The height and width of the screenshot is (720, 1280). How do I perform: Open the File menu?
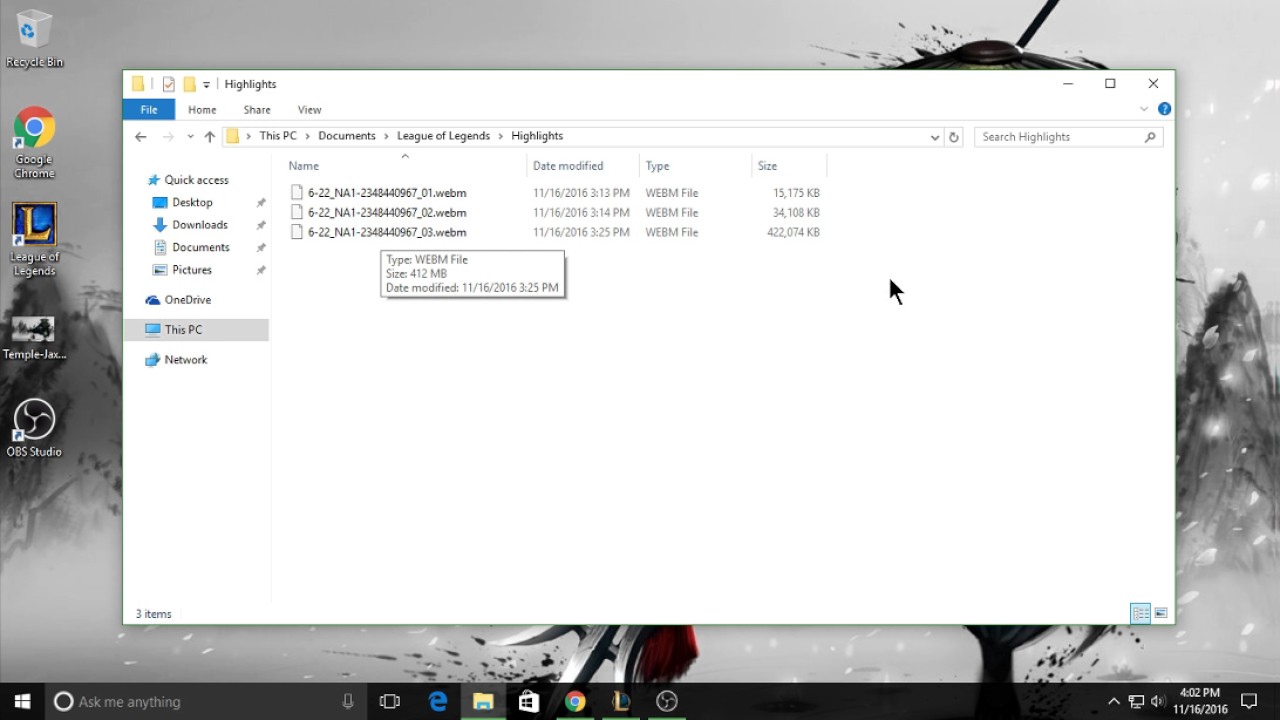[148, 109]
